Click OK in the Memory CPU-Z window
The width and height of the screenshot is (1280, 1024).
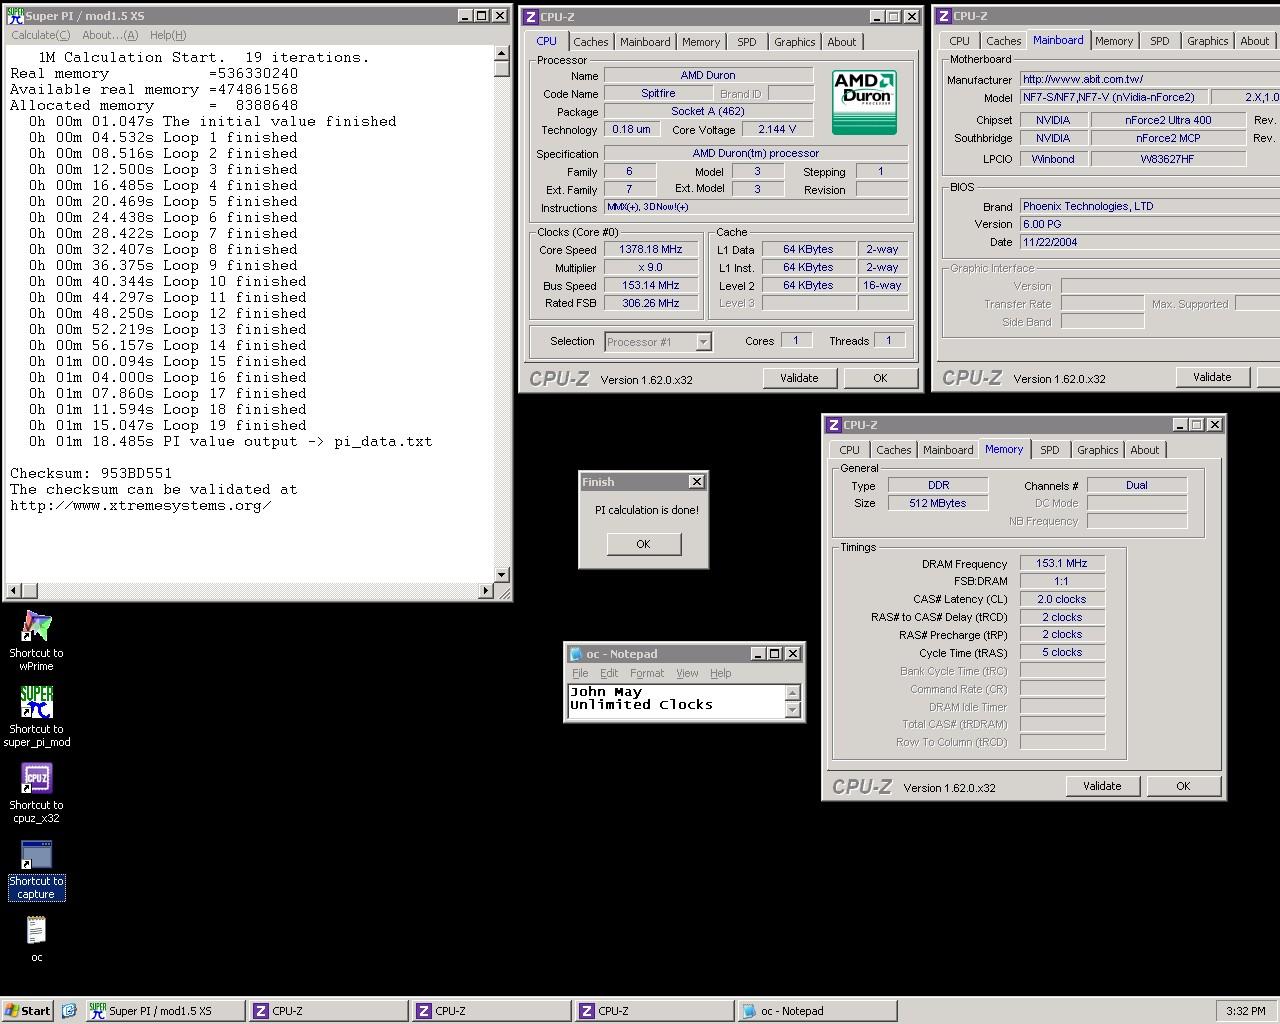(1183, 786)
